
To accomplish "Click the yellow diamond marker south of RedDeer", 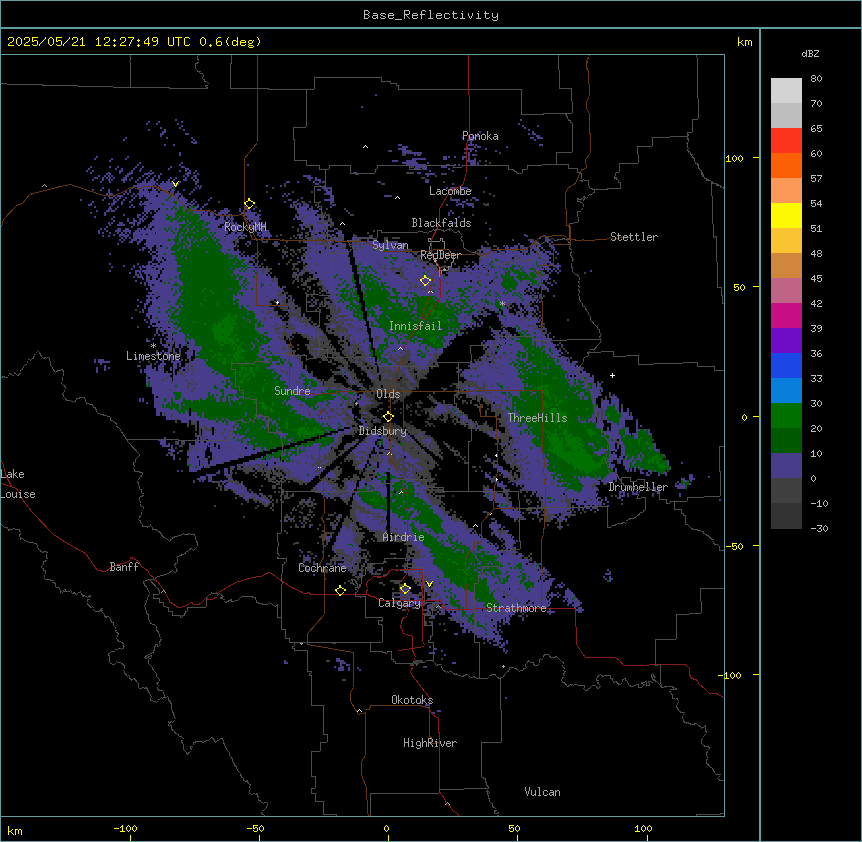I will click(425, 281).
